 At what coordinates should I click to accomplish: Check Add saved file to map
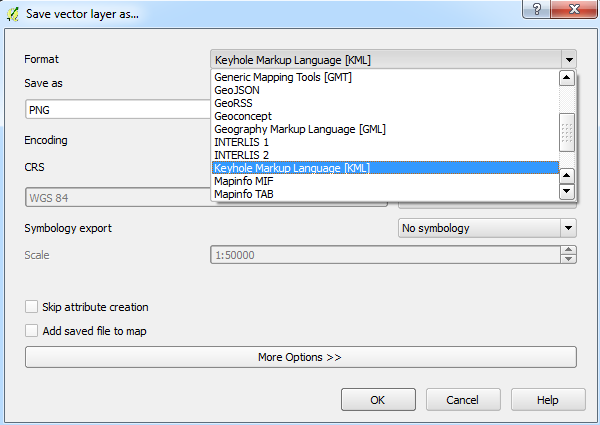(x=31, y=331)
